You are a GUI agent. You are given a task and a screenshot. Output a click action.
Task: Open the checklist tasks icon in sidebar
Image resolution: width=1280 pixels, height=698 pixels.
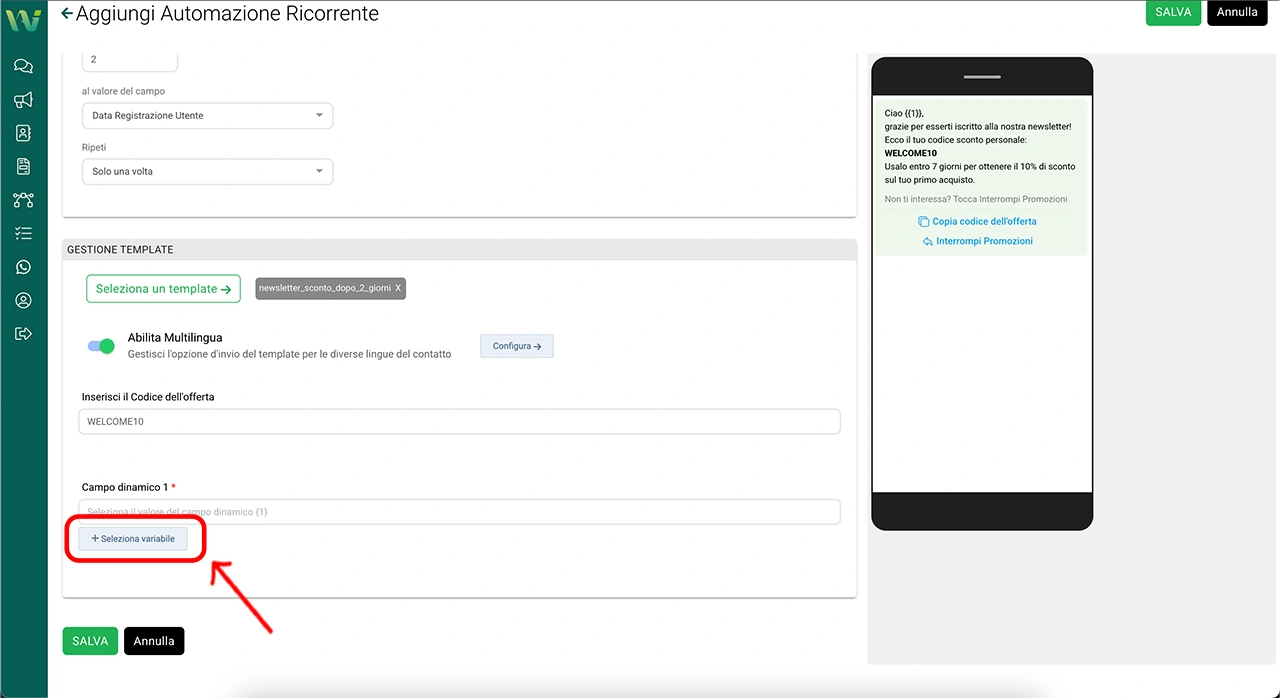click(23, 233)
